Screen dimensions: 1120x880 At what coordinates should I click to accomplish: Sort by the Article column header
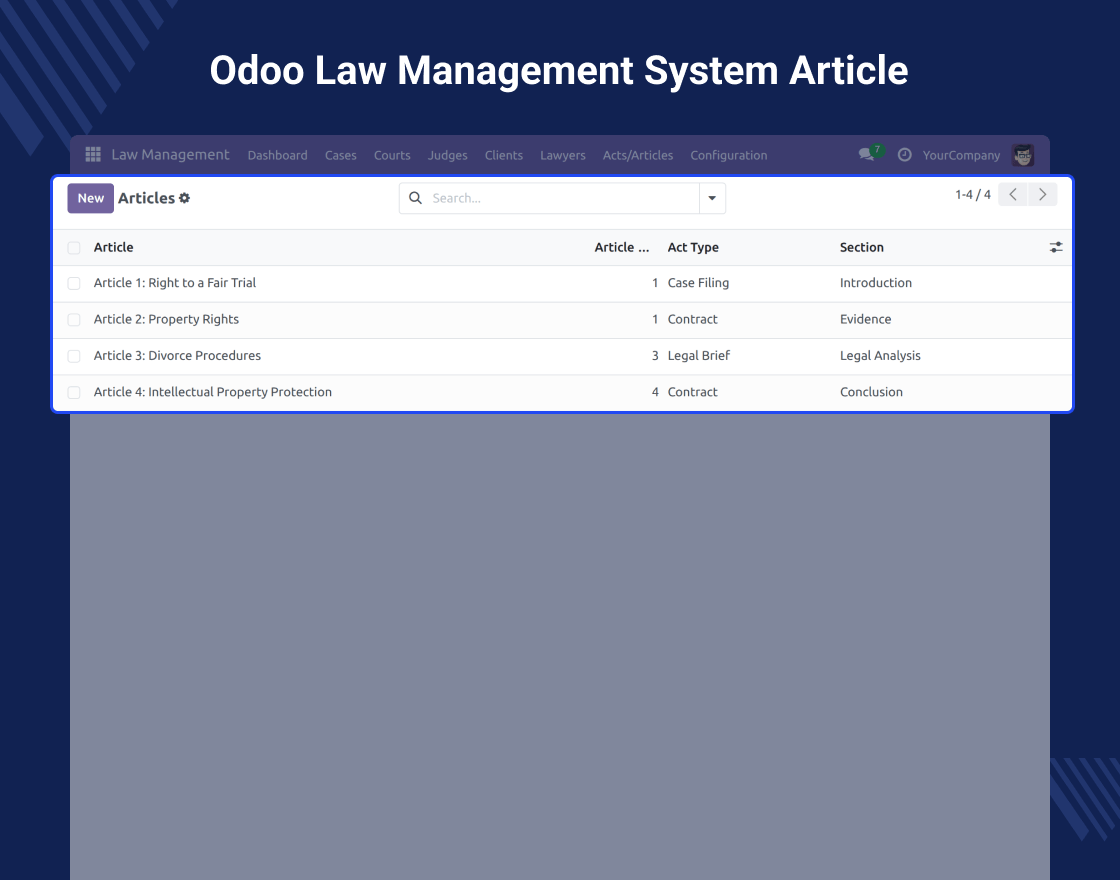coord(114,247)
